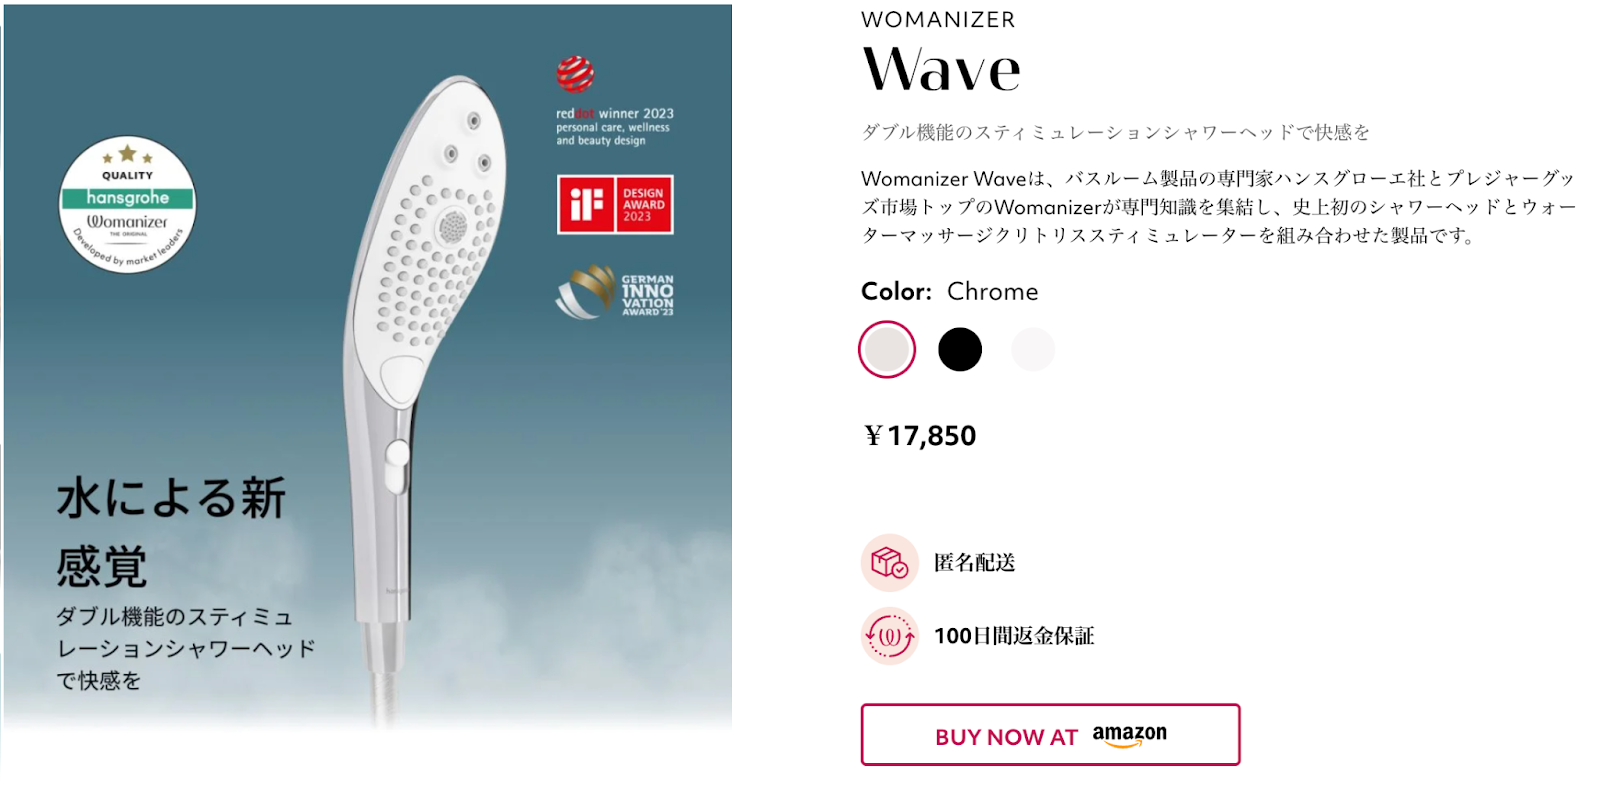Viewport: 1600px width, 788px height.
Task: Click the Wave product title
Action: [941, 70]
